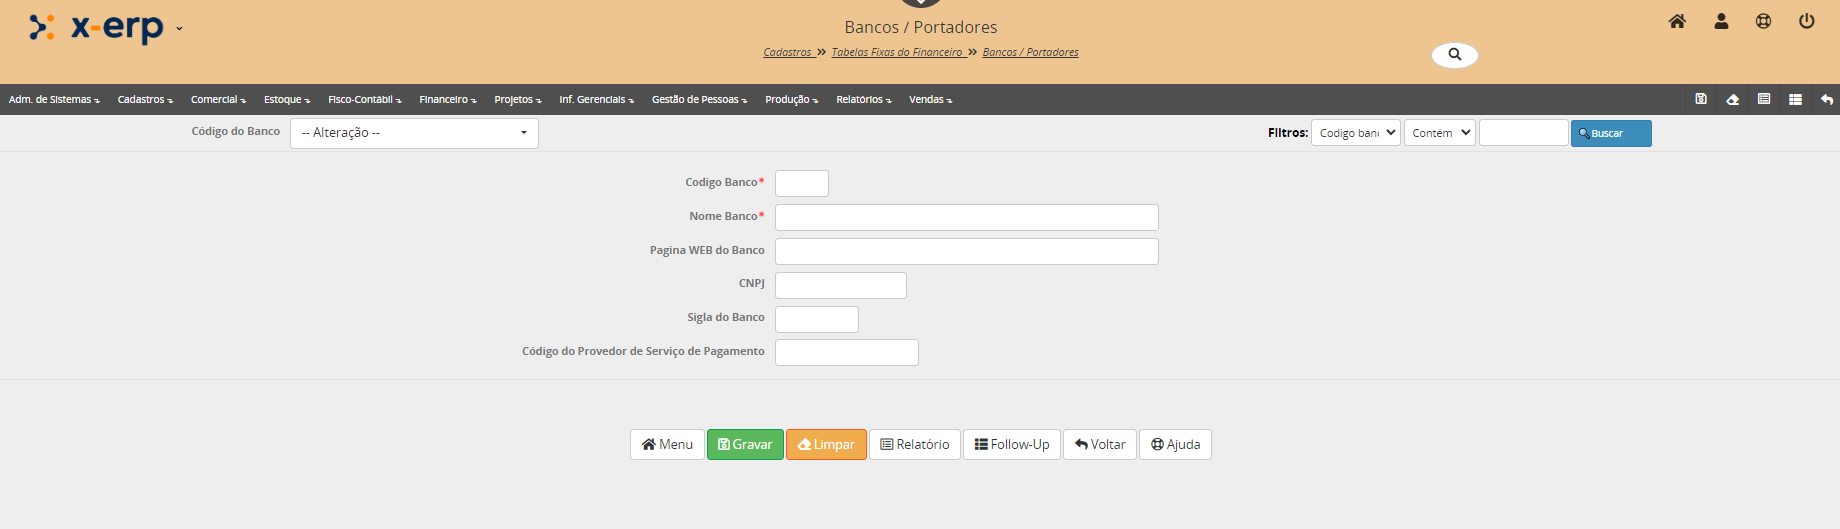Click the power logout icon

coord(1806,21)
